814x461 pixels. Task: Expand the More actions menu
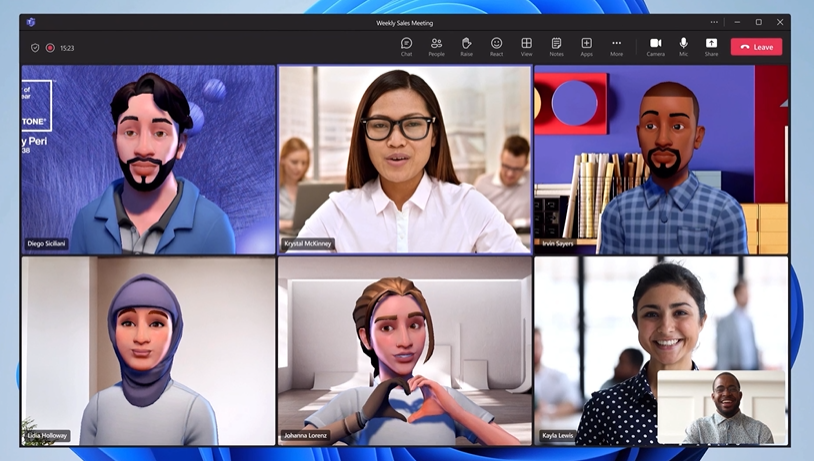click(616, 46)
